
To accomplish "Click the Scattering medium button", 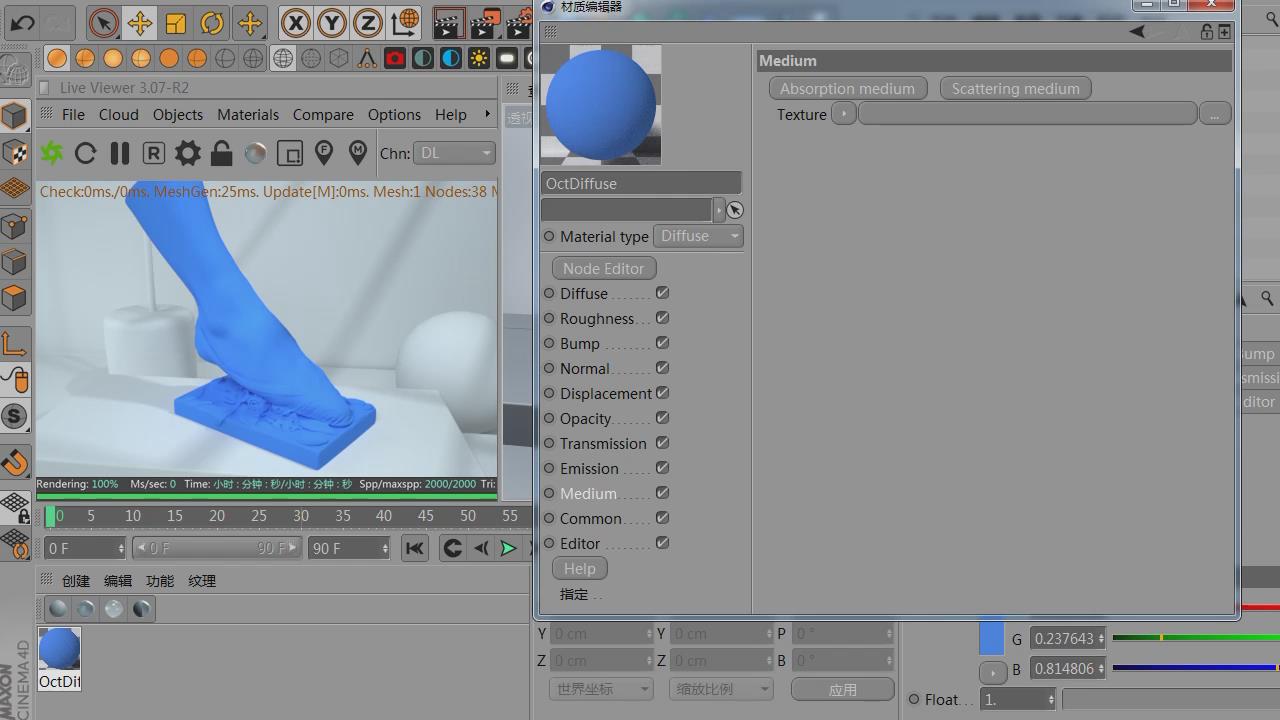I will click(1015, 89).
